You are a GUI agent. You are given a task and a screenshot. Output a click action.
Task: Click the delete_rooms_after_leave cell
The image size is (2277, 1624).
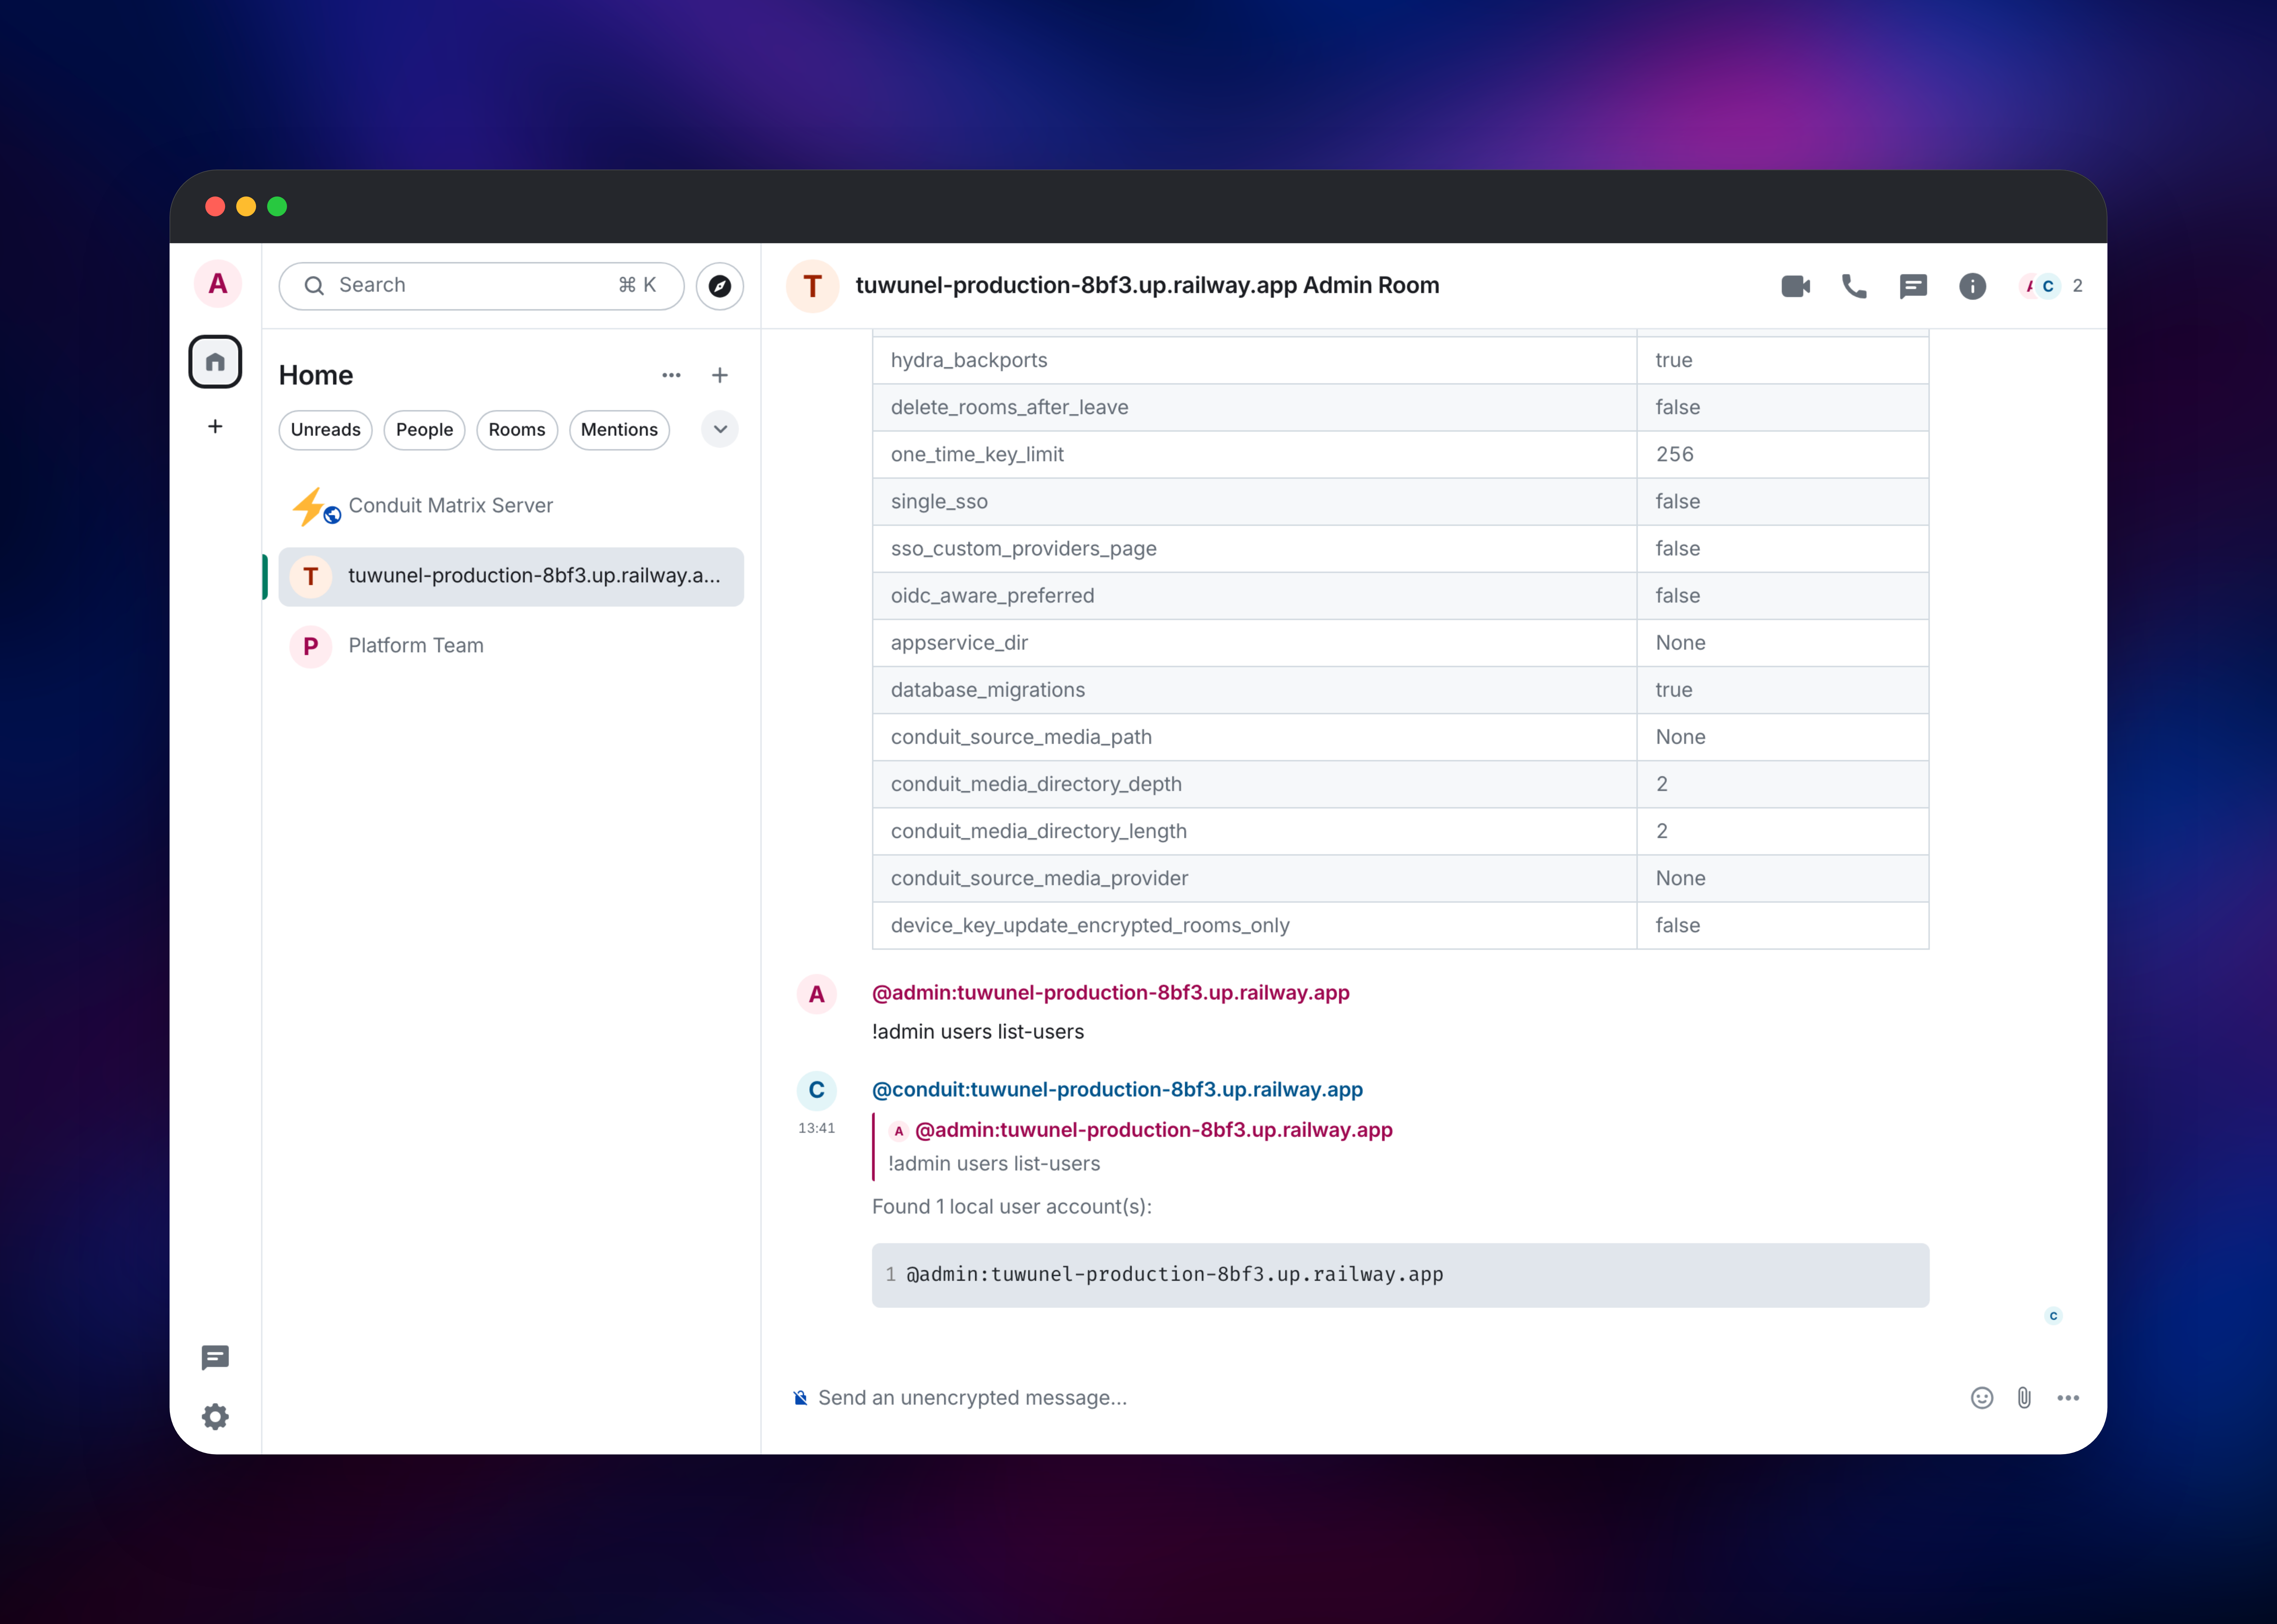(x=1254, y=407)
